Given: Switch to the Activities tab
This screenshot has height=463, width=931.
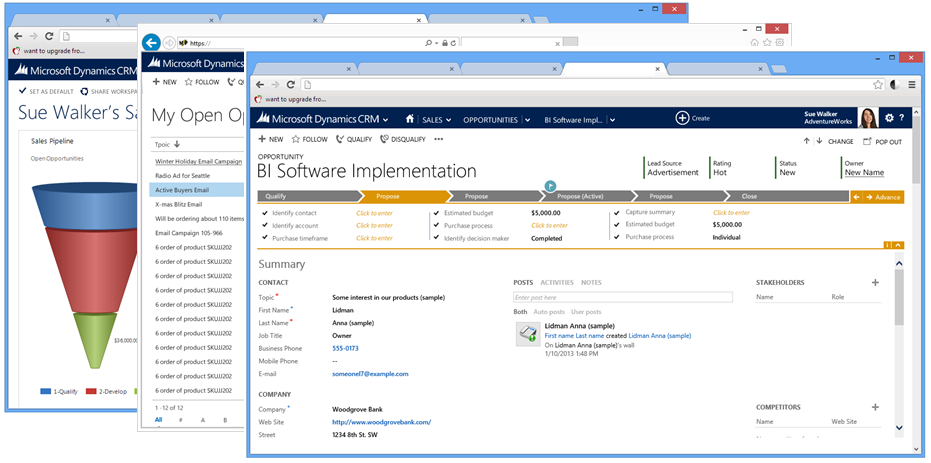Looking at the screenshot, I should click(556, 283).
